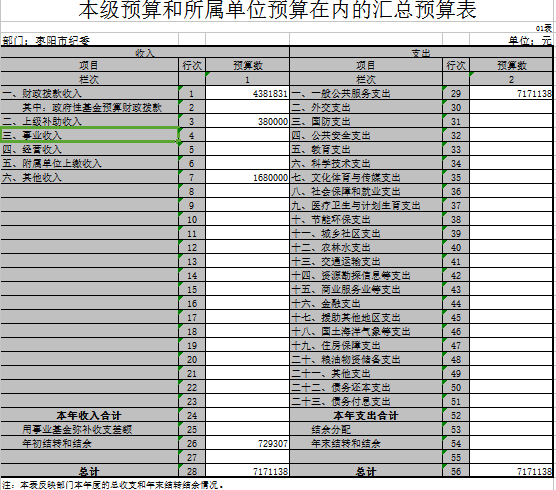Click the expenditure 总计 value in row 56
The image size is (556, 490).
tap(511, 471)
